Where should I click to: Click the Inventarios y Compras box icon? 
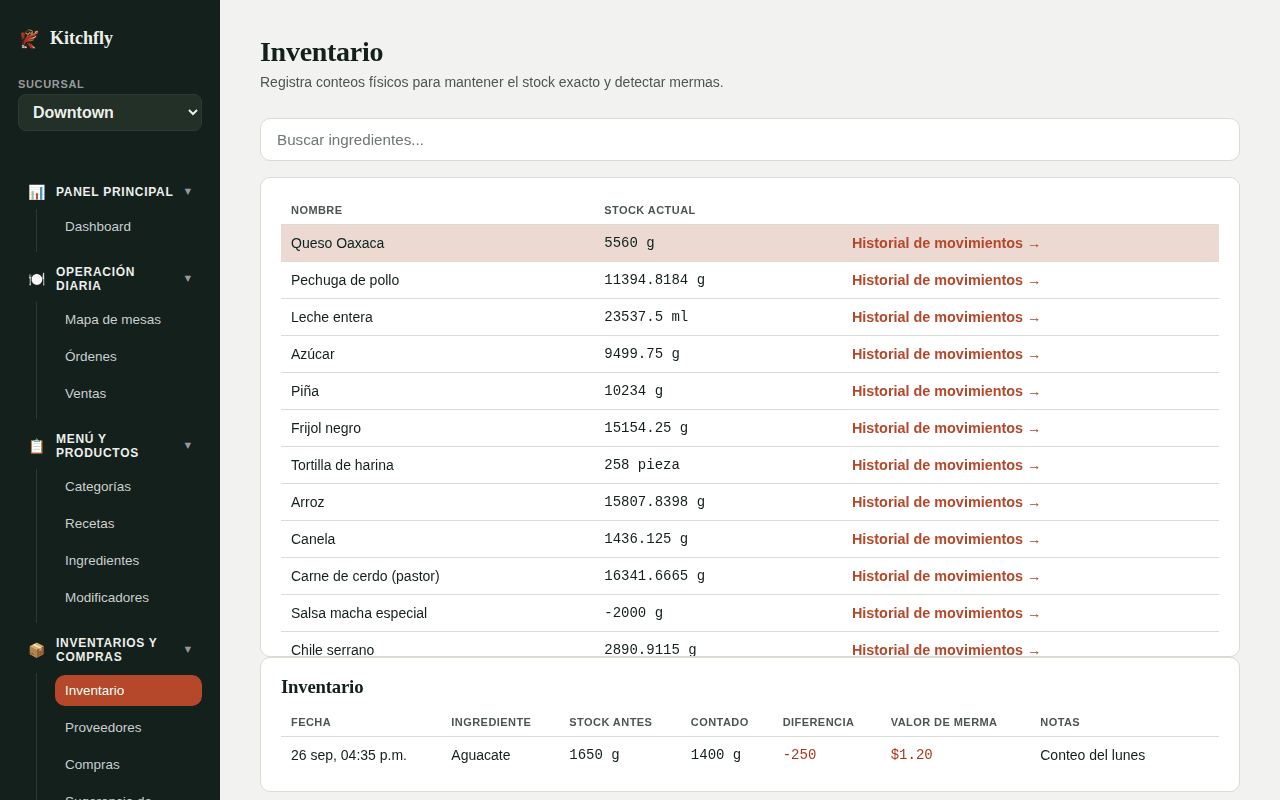[36, 650]
